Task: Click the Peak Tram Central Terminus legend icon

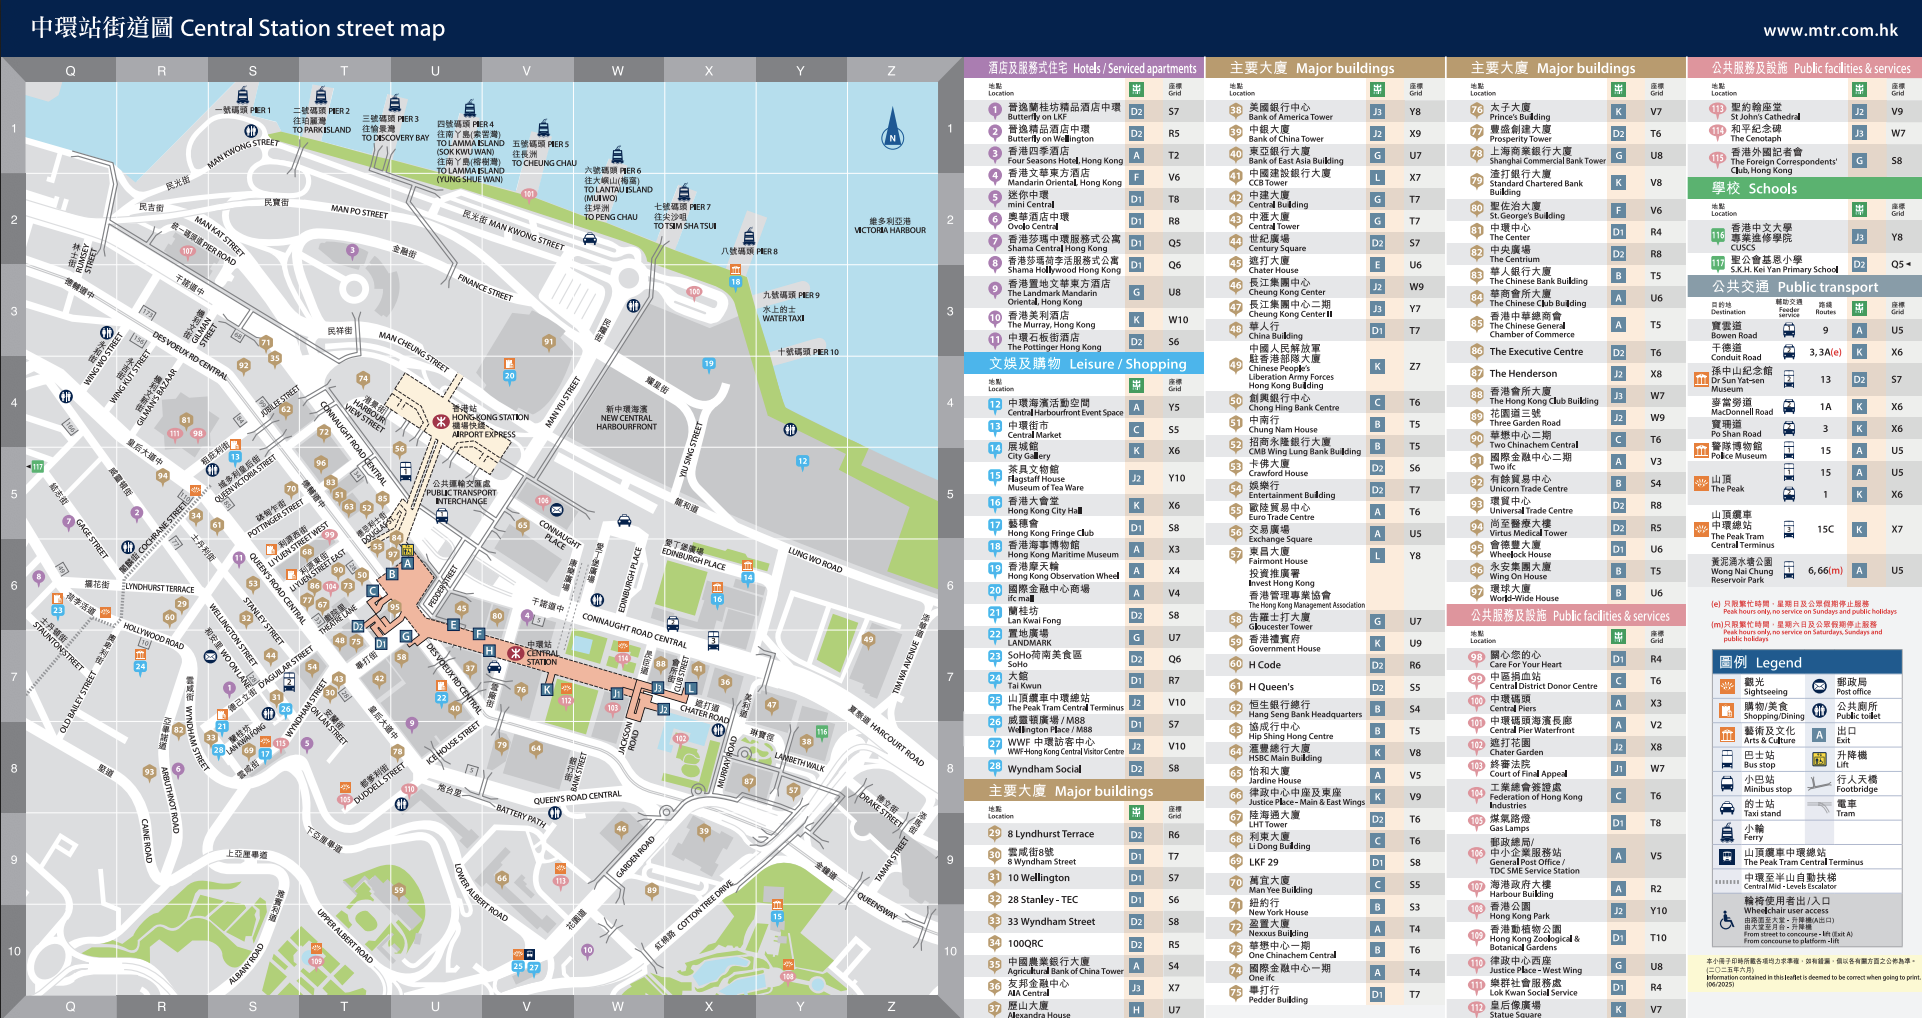Action: coord(1727,857)
